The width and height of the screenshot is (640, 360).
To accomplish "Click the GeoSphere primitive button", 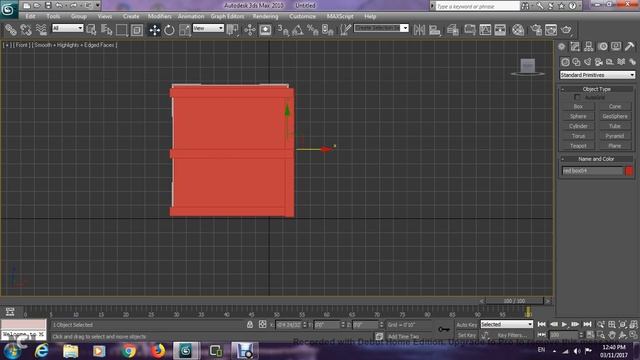I will point(615,116).
